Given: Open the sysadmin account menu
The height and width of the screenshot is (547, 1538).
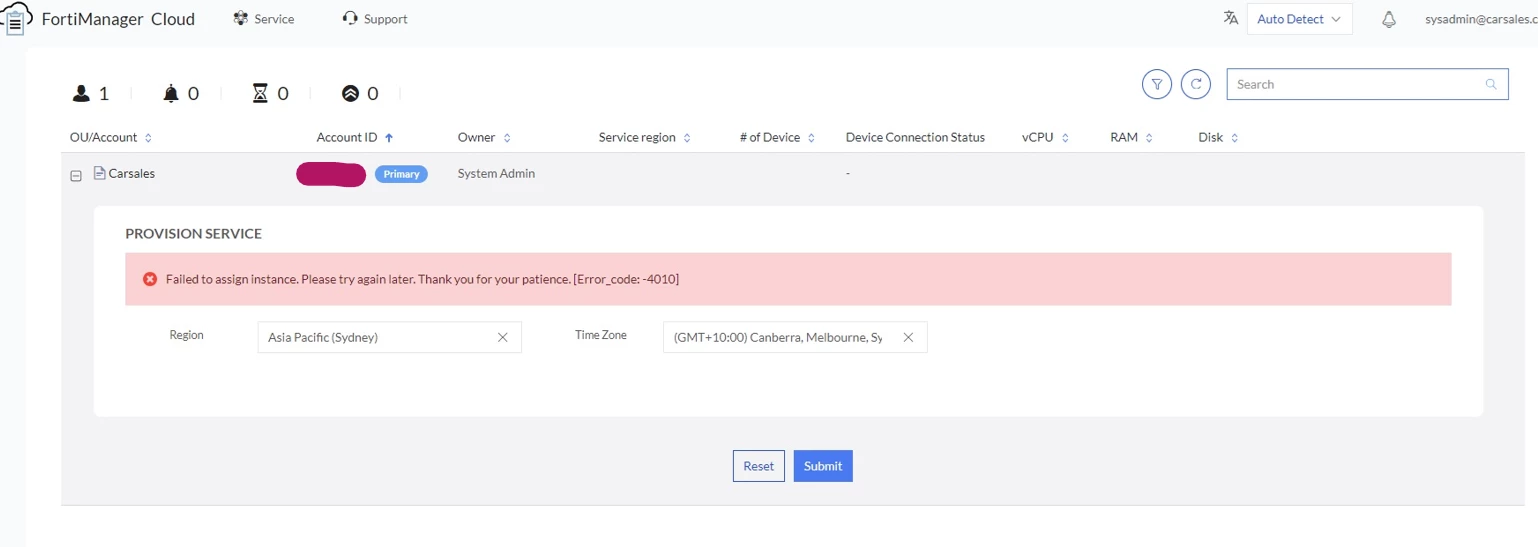Looking at the screenshot, I should [x=1481, y=19].
